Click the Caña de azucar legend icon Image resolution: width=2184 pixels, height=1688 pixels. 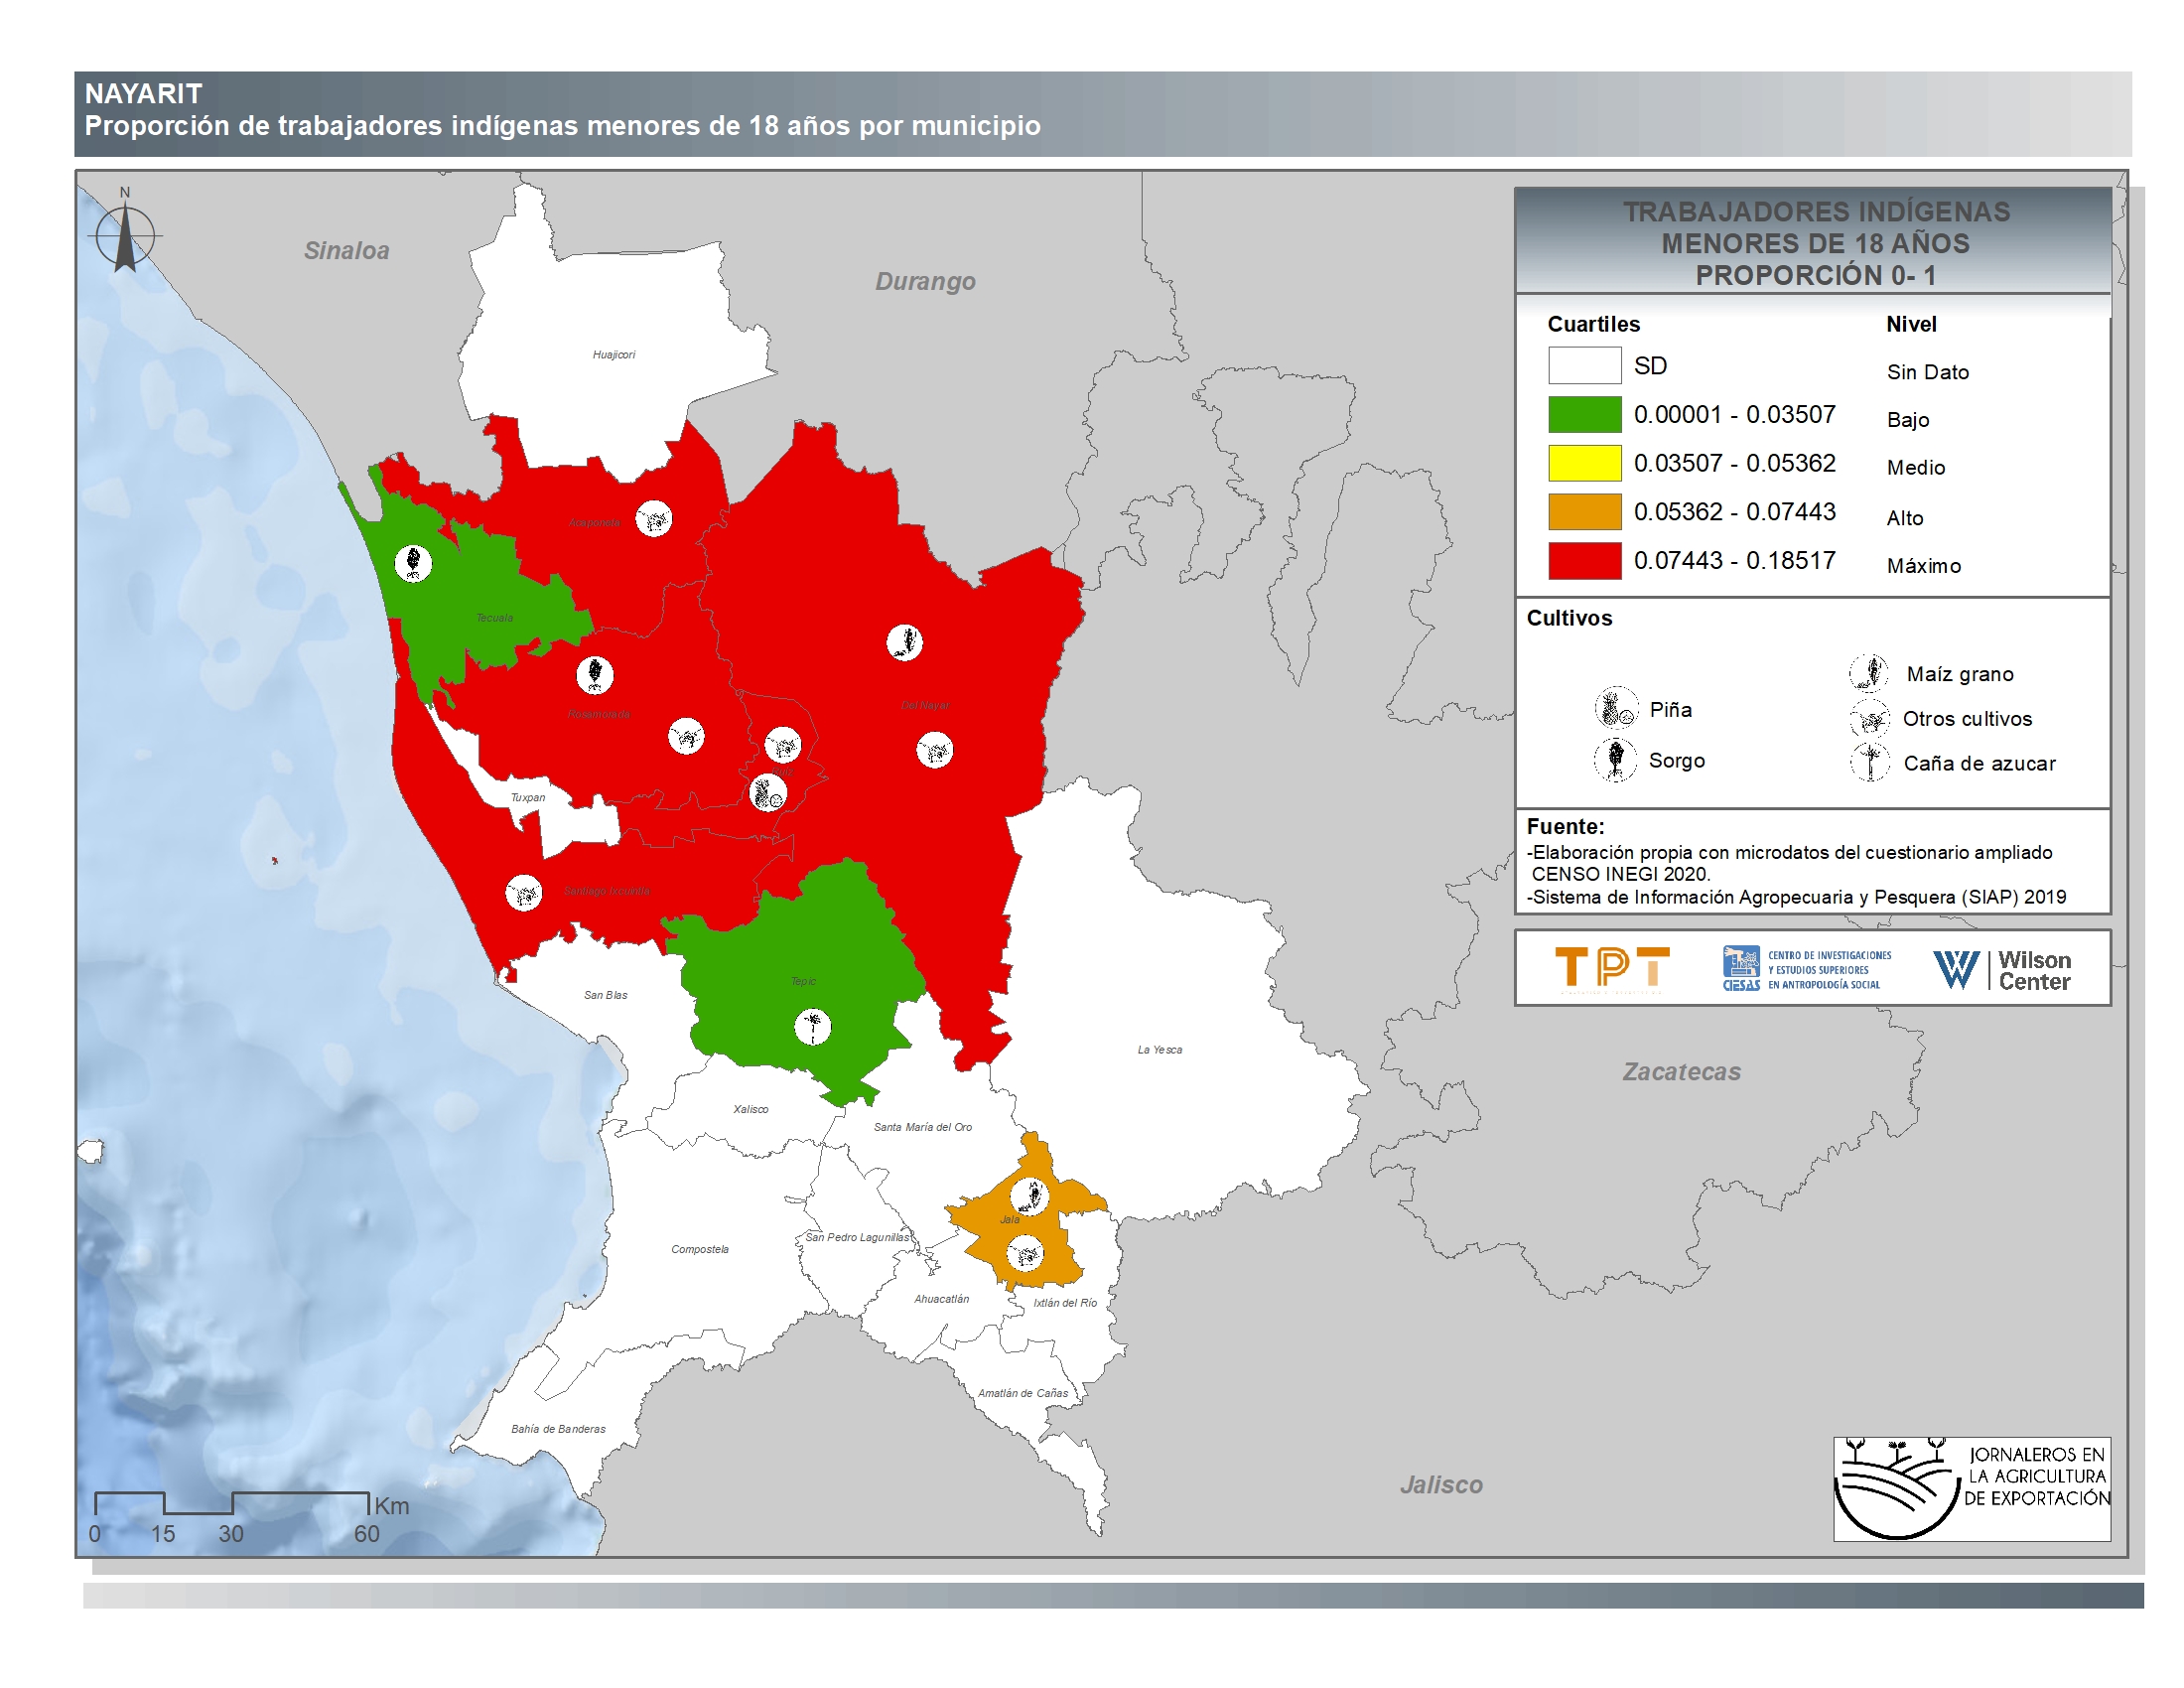1869,762
